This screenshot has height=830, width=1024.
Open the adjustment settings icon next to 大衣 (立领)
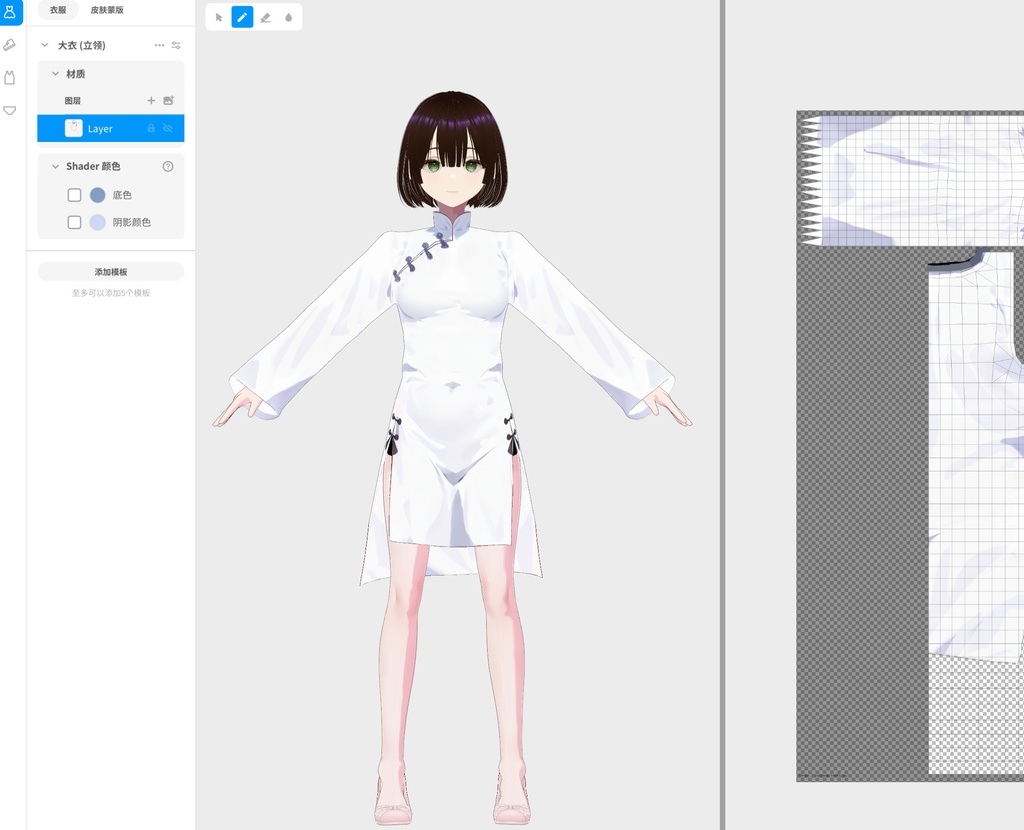(175, 45)
